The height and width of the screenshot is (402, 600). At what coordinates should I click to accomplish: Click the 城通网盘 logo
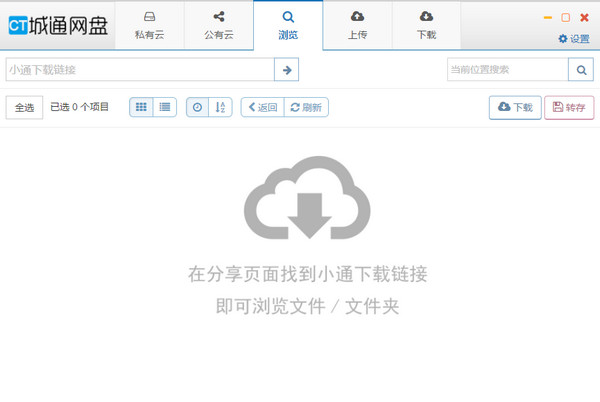pyautogui.click(x=58, y=25)
